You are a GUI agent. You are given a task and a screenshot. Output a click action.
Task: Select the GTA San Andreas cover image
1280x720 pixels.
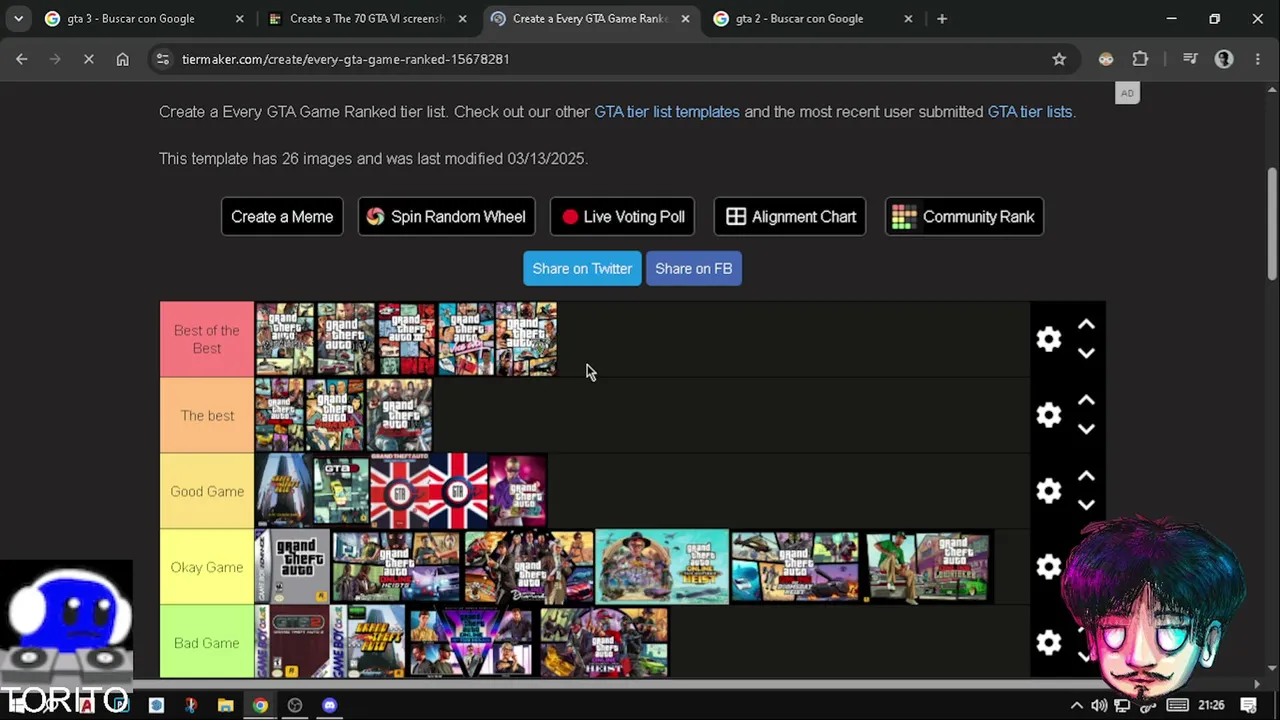(285, 339)
